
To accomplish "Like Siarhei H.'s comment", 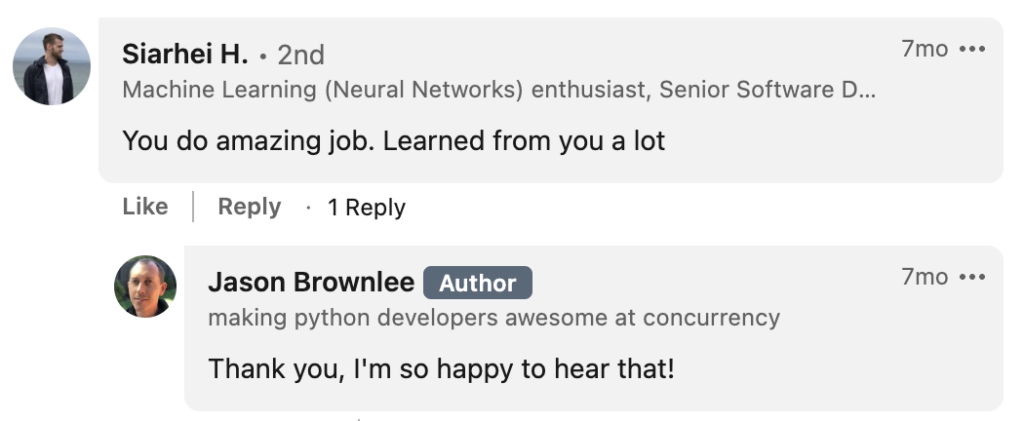I will point(145,207).
